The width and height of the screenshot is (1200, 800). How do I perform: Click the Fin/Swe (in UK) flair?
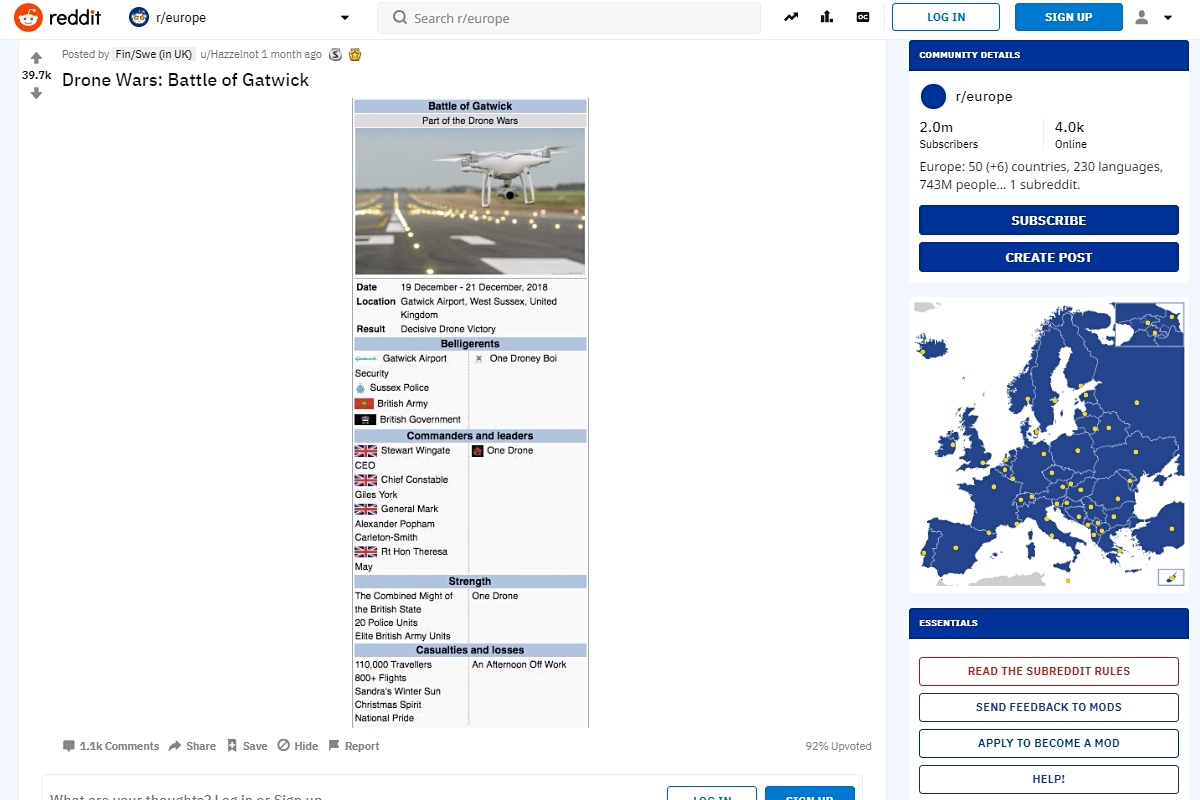pos(154,55)
